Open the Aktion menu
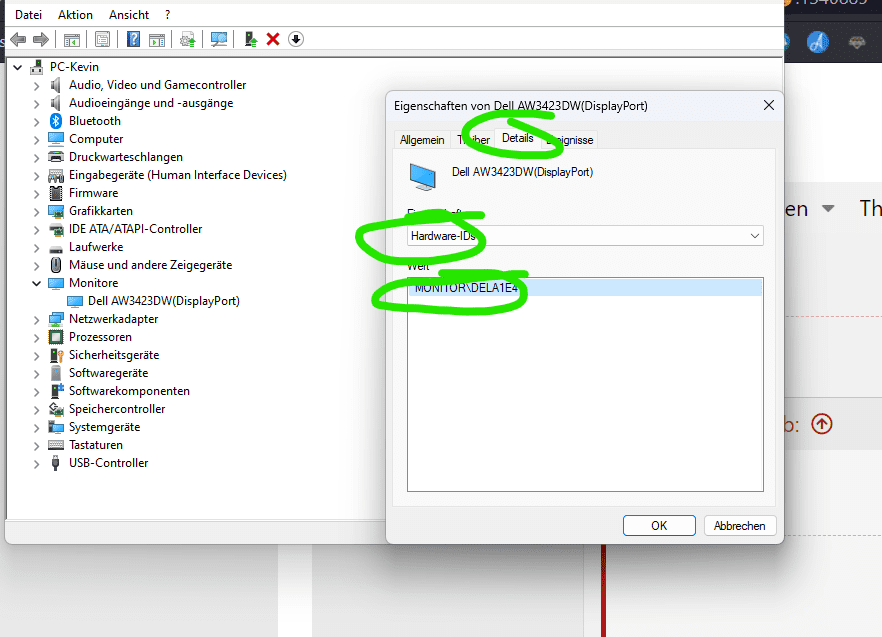The width and height of the screenshot is (882, 637). pyautogui.click(x=75, y=15)
